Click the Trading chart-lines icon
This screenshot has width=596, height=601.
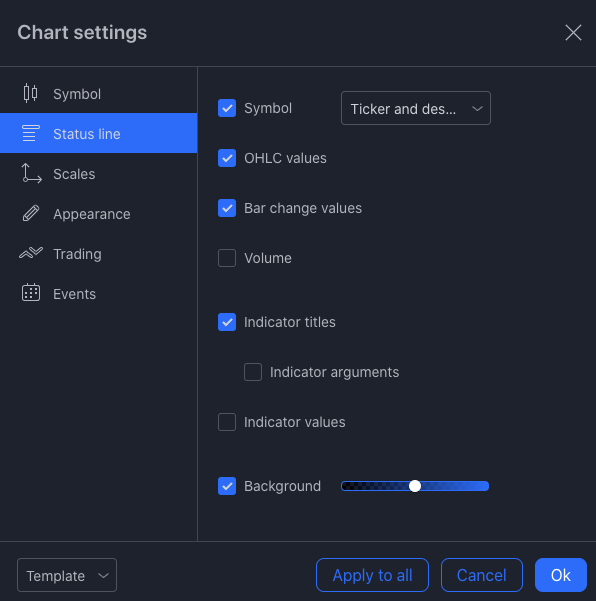(31, 253)
